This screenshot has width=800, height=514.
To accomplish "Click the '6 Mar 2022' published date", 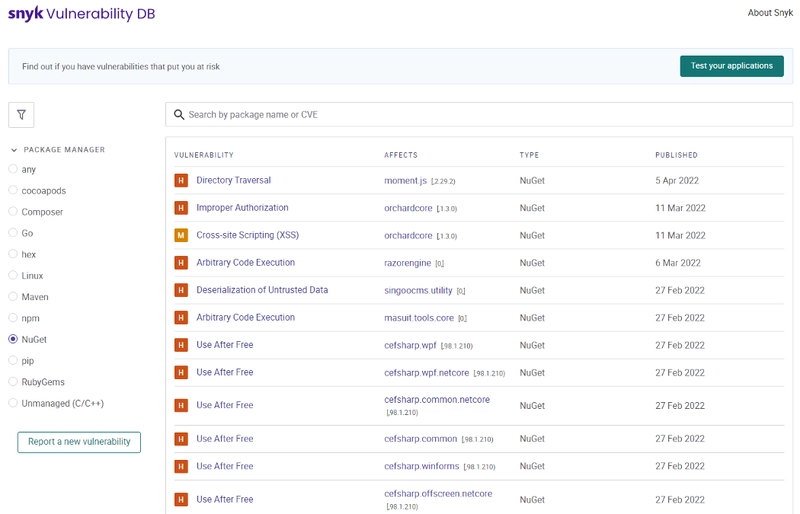I will (x=678, y=263).
